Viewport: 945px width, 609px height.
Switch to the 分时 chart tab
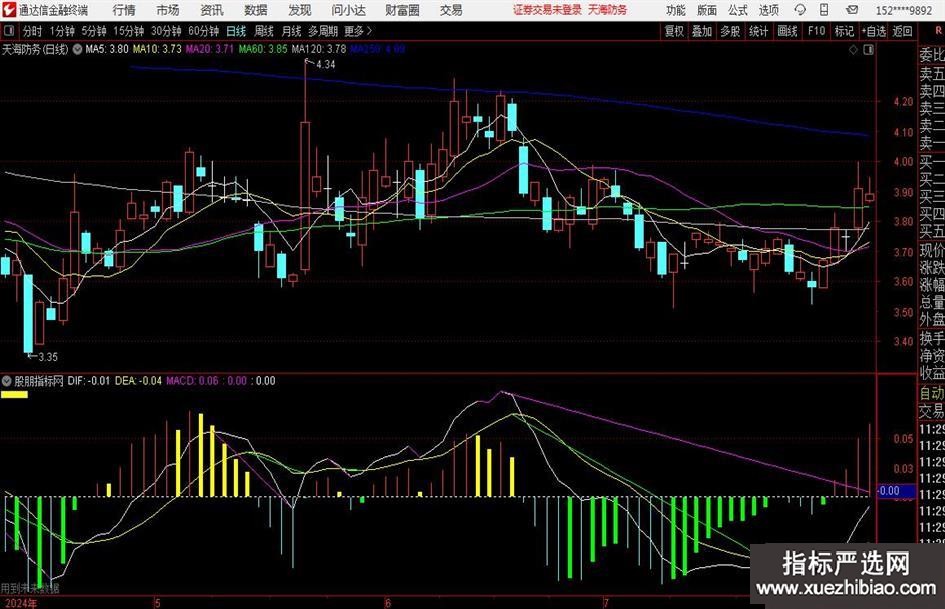click(x=33, y=31)
